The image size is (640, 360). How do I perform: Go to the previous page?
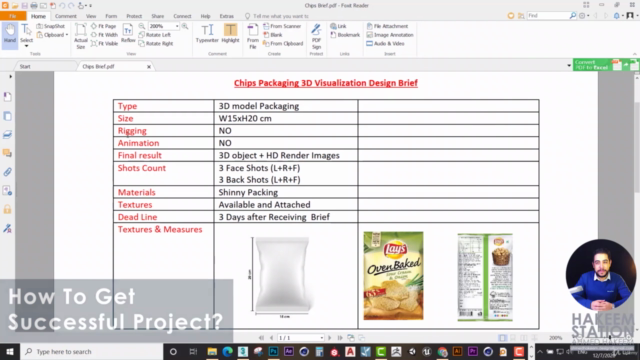click(271, 338)
